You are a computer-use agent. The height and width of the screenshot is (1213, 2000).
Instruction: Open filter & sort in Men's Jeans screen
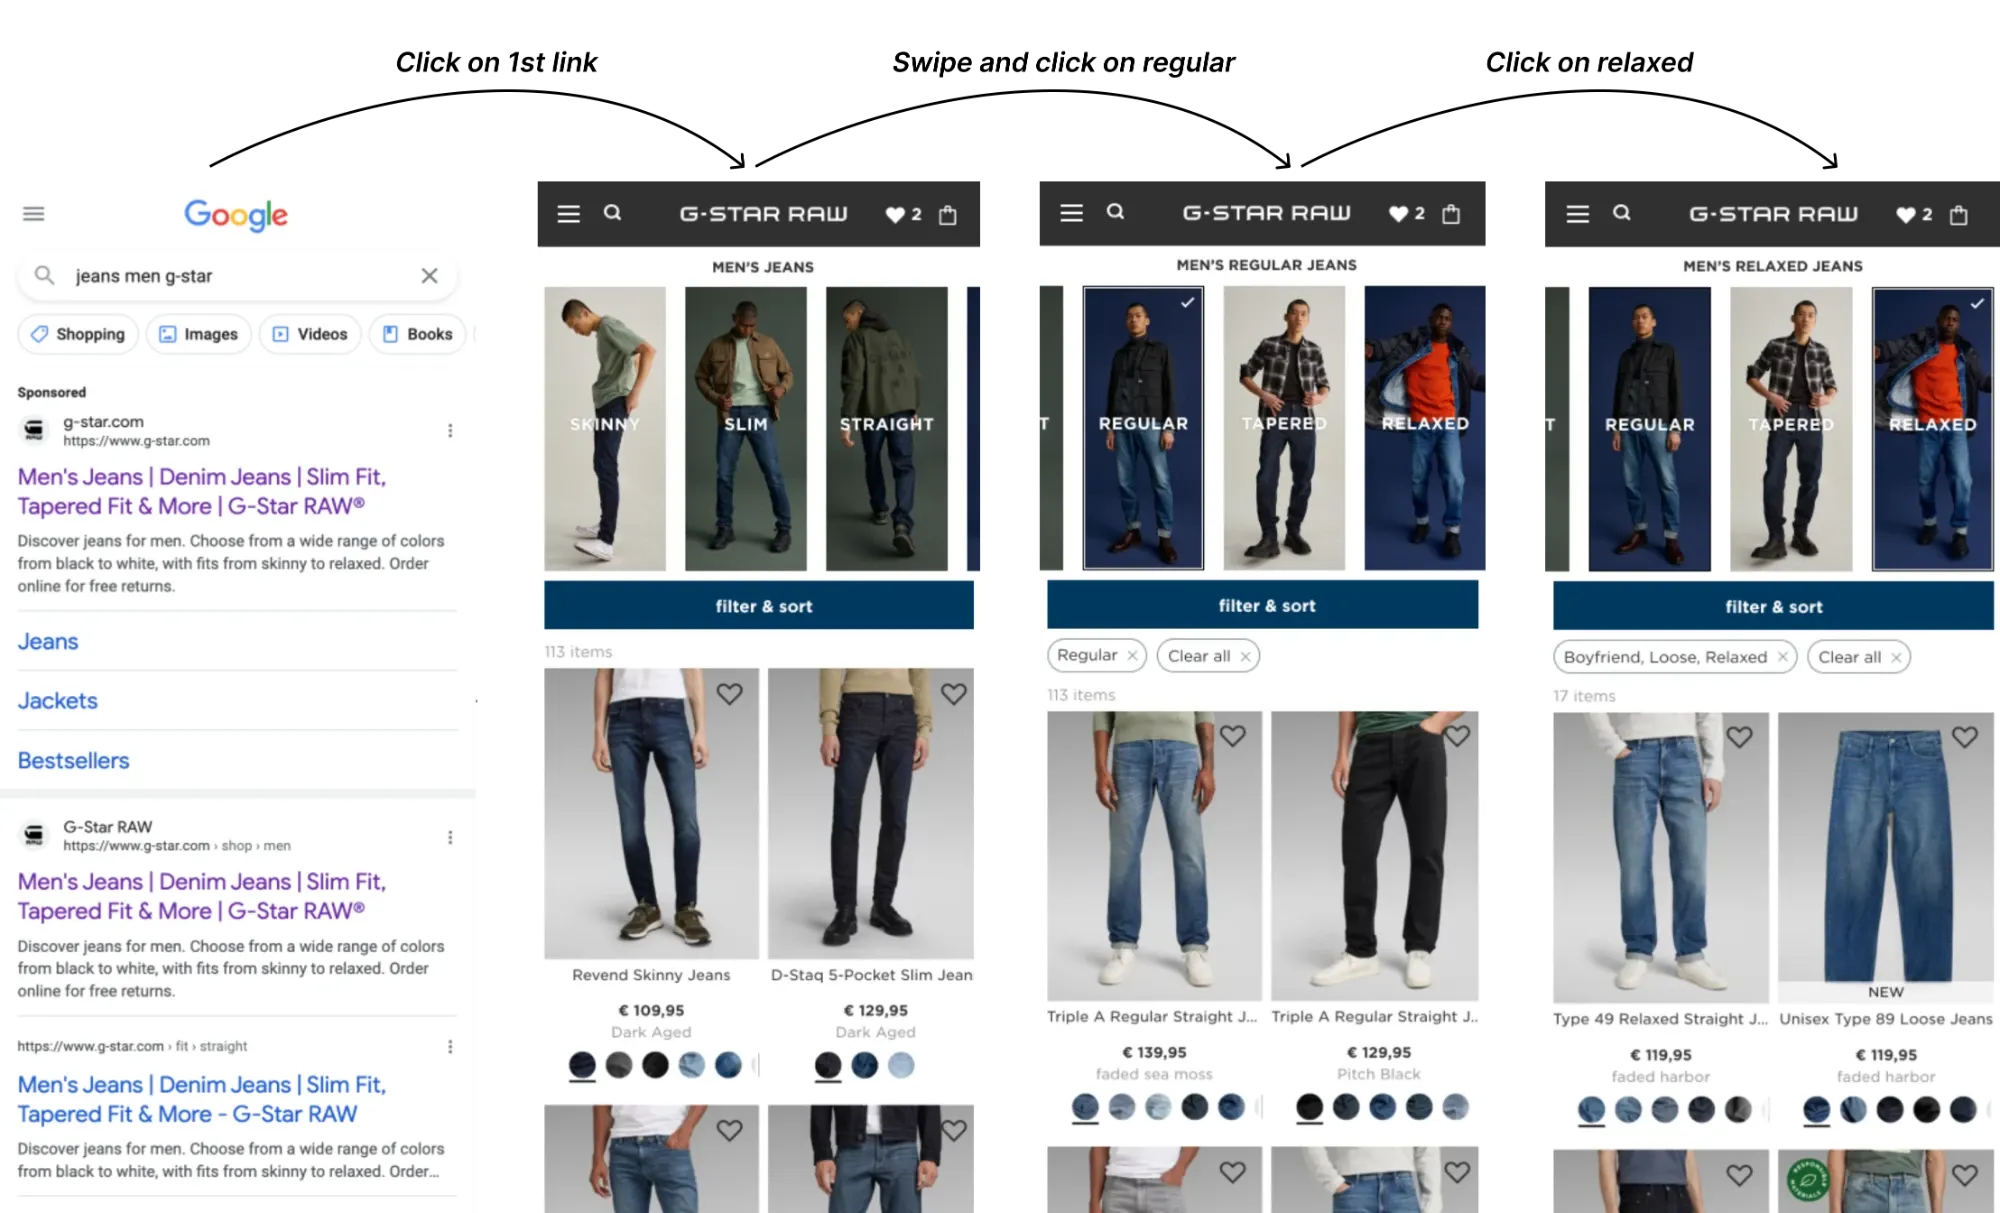pos(759,605)
